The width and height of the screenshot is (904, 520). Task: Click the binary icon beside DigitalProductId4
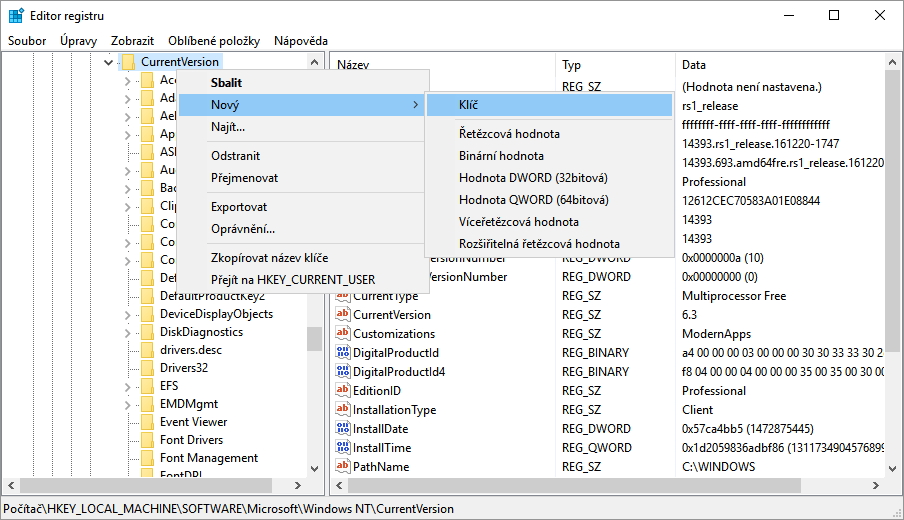coord(342,372)
